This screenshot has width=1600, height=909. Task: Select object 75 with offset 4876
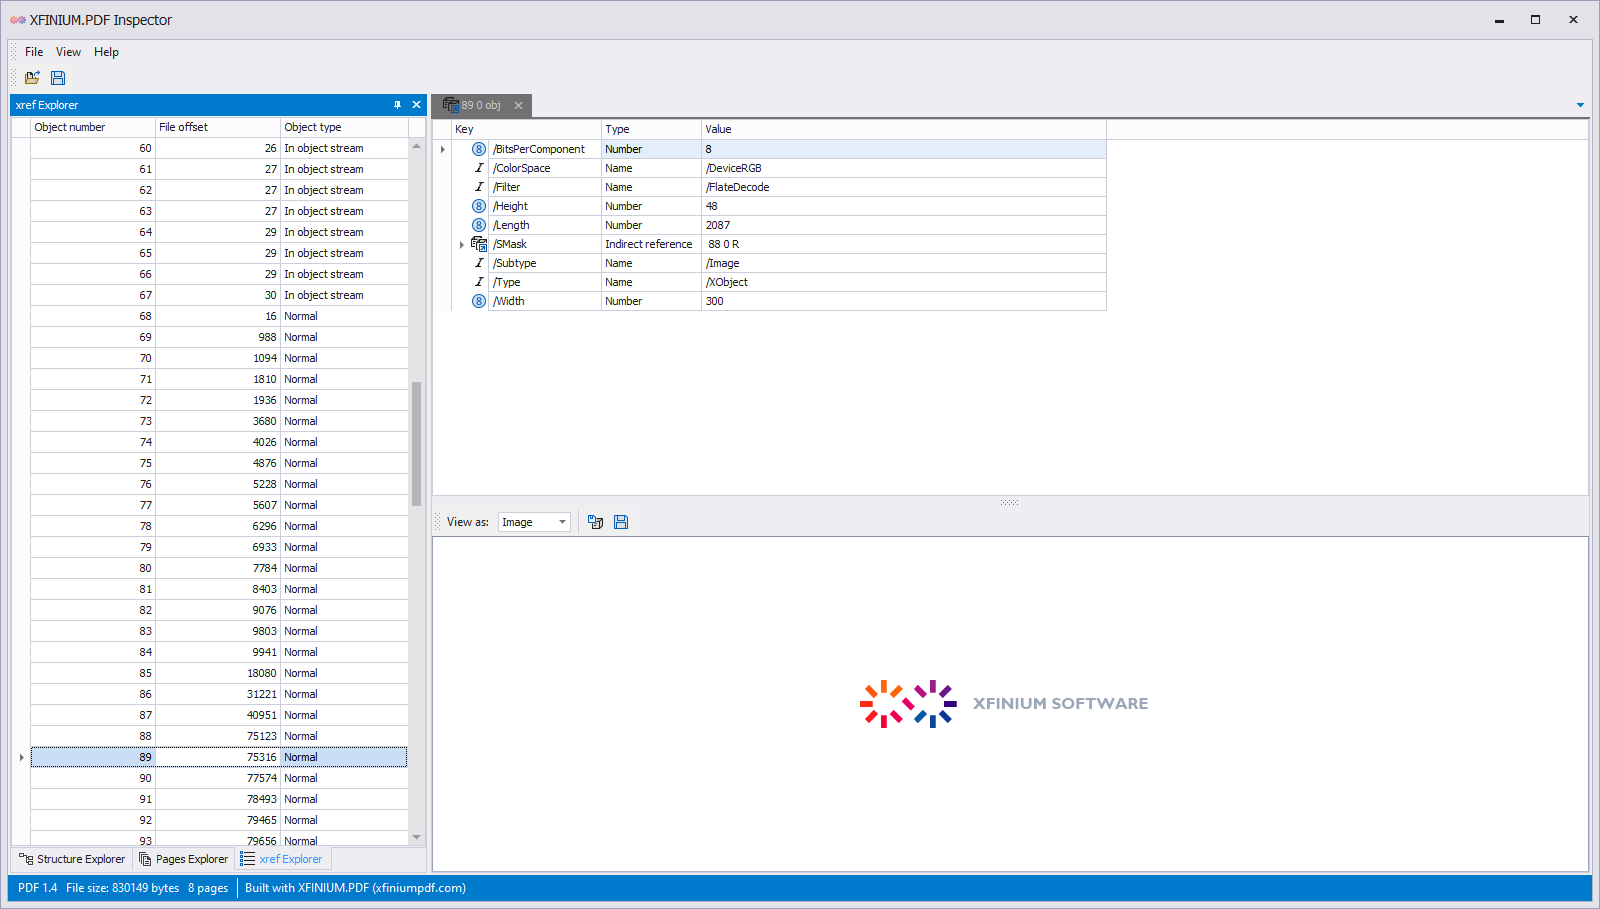click(x=219, y=463)
